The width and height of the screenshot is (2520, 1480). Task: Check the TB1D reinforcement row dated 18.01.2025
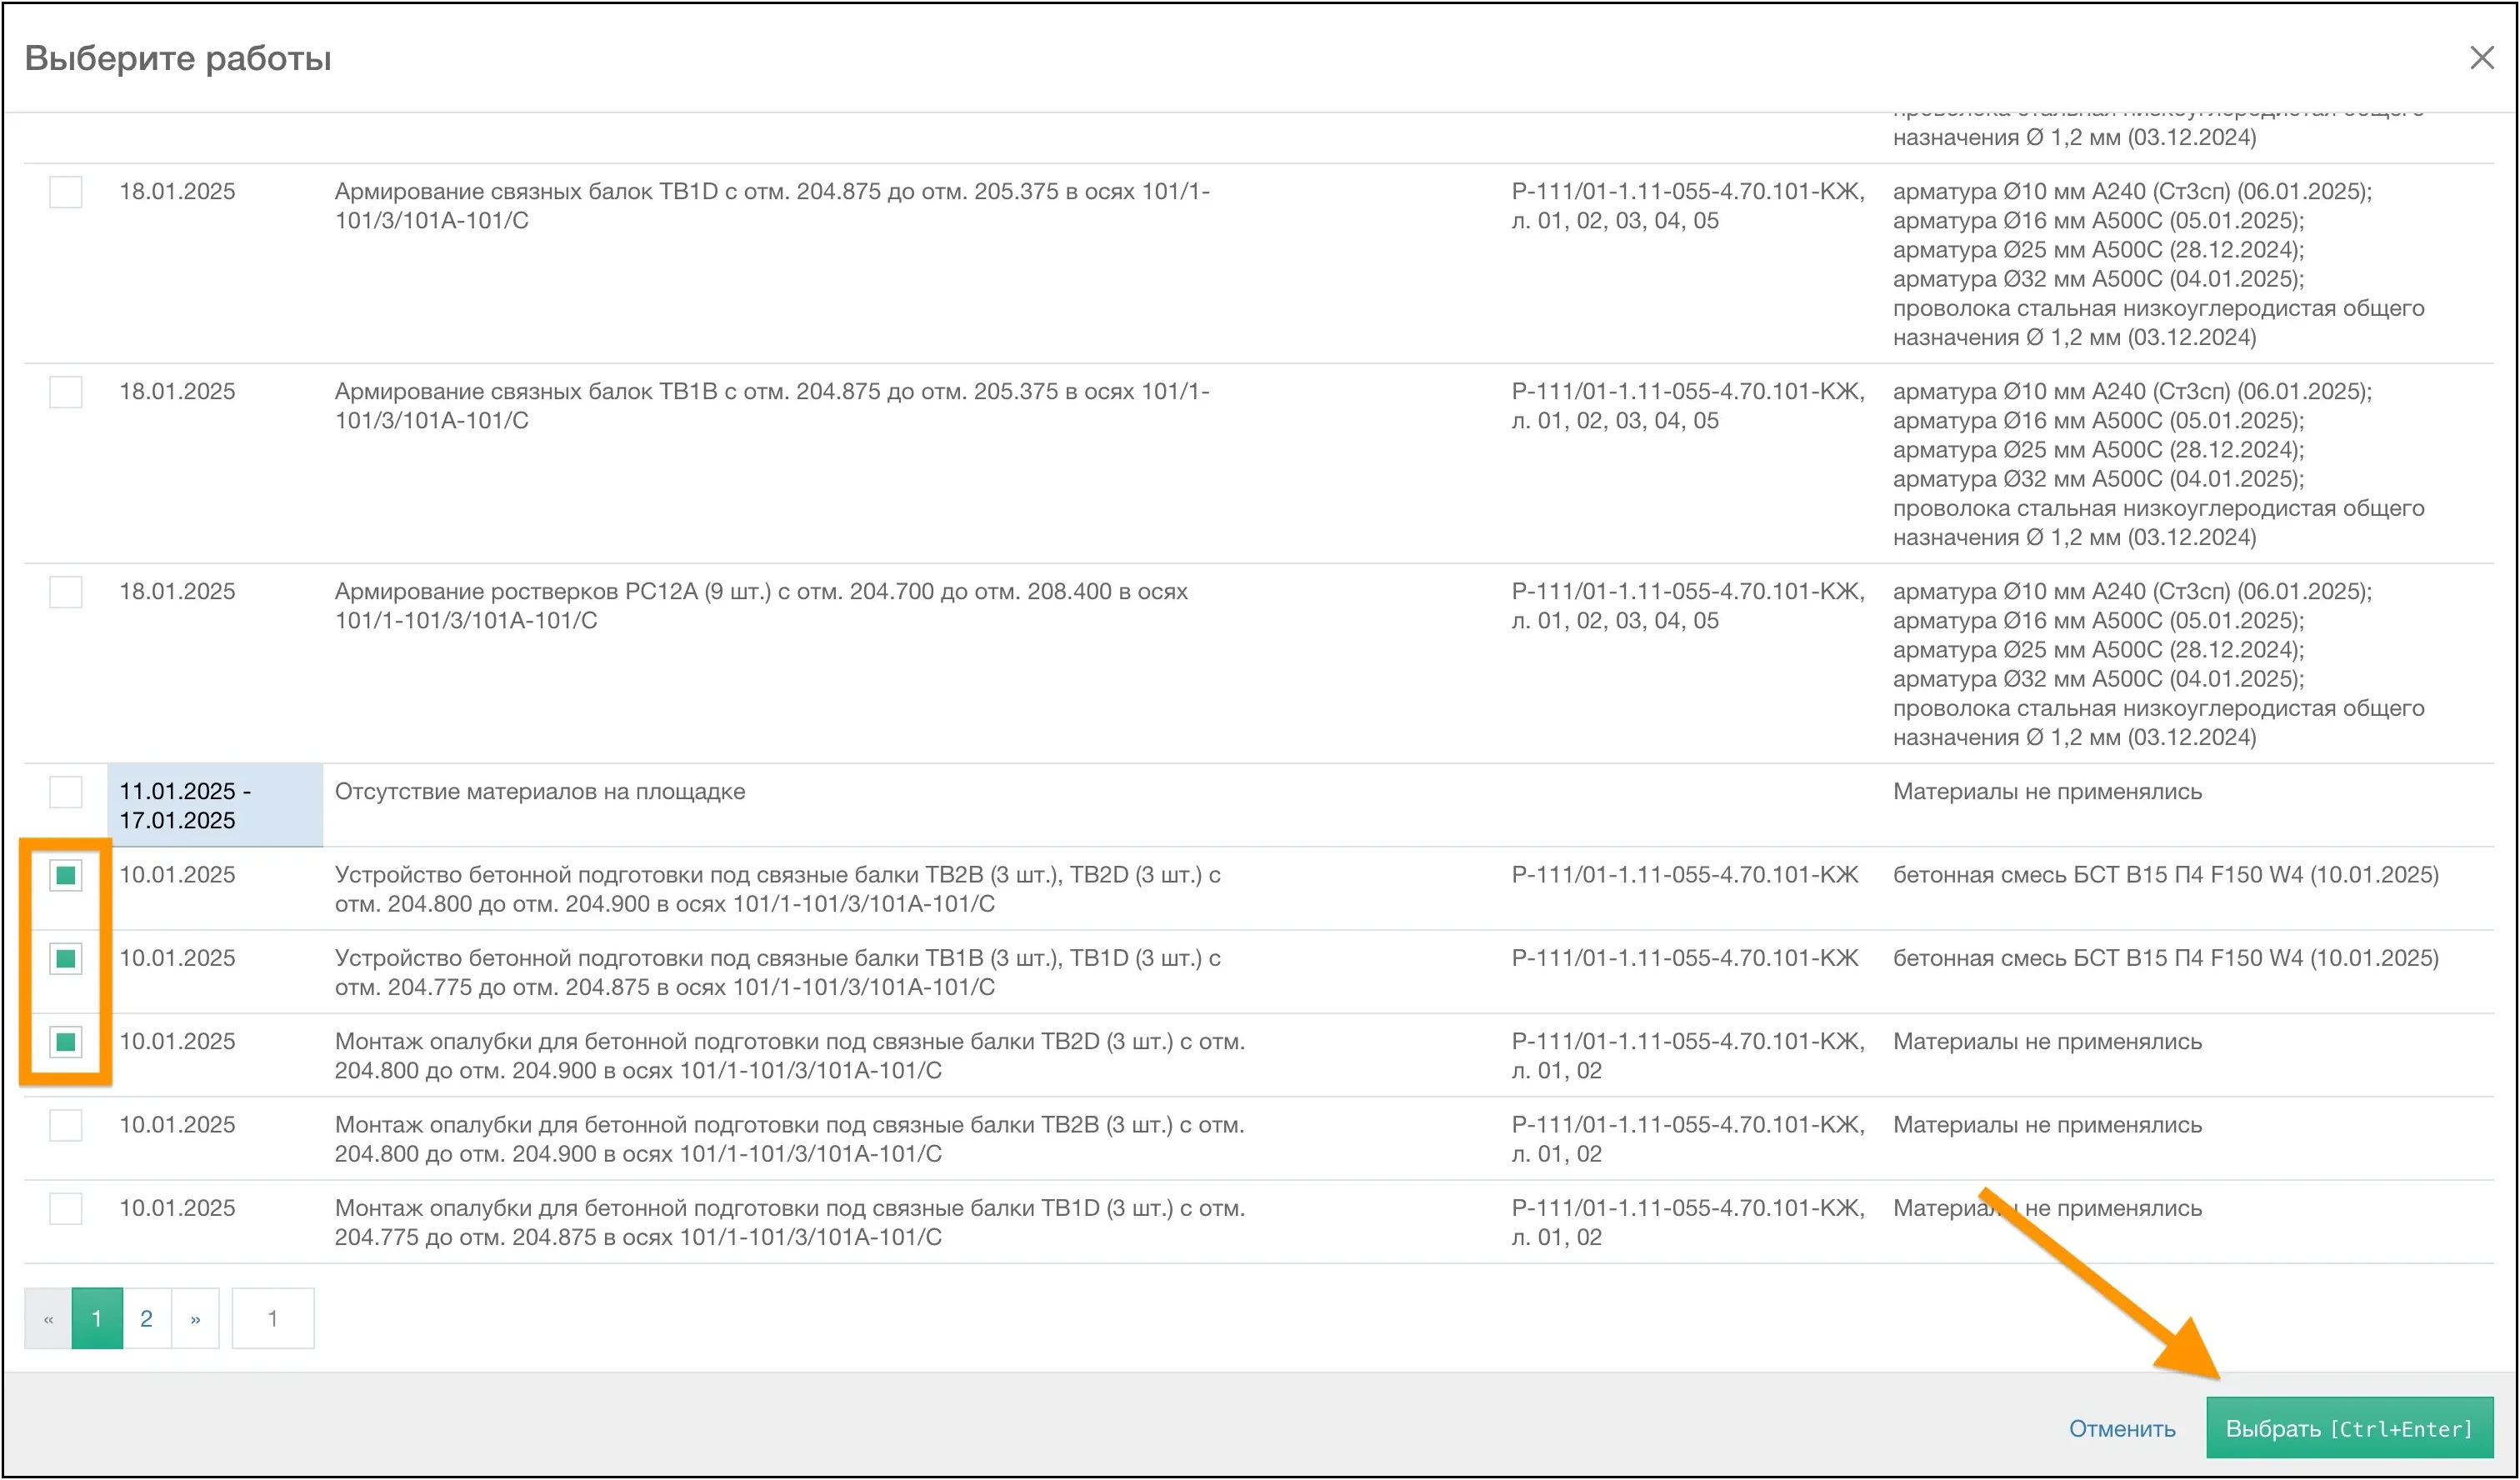point(66,191)
